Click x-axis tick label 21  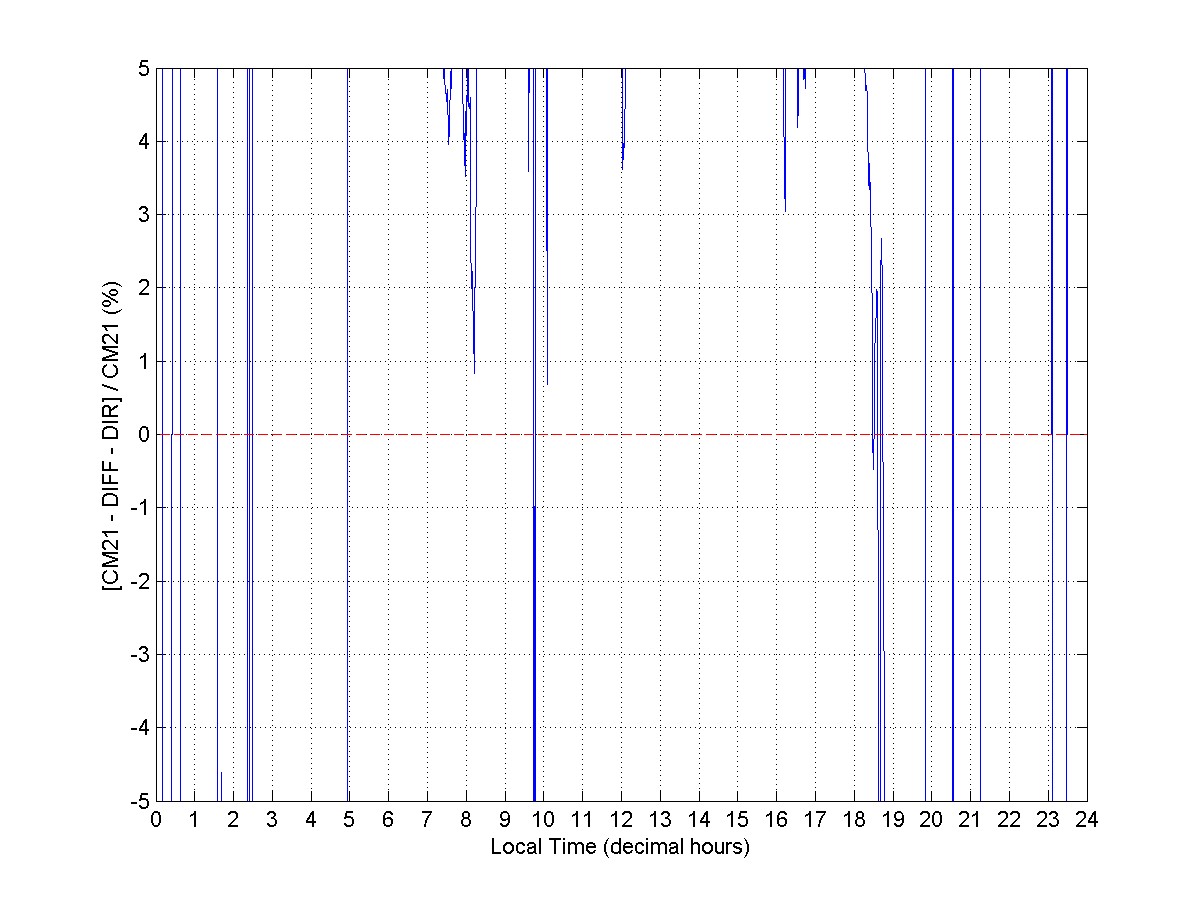coord(970,820)
